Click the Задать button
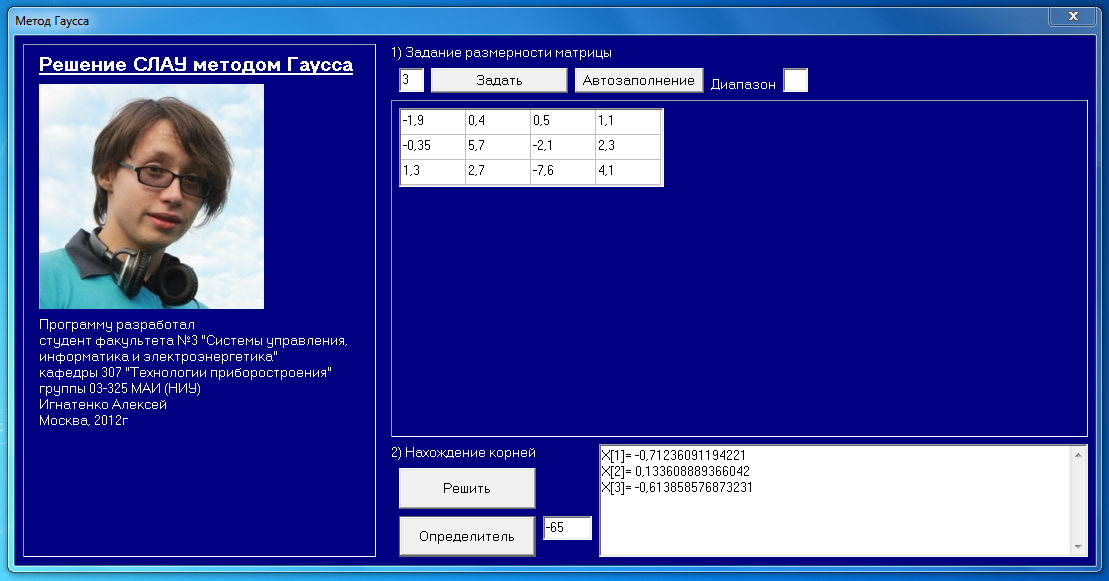Image resolution: width=1109 pixels, height=581 pixels. [x=499, y=80]
